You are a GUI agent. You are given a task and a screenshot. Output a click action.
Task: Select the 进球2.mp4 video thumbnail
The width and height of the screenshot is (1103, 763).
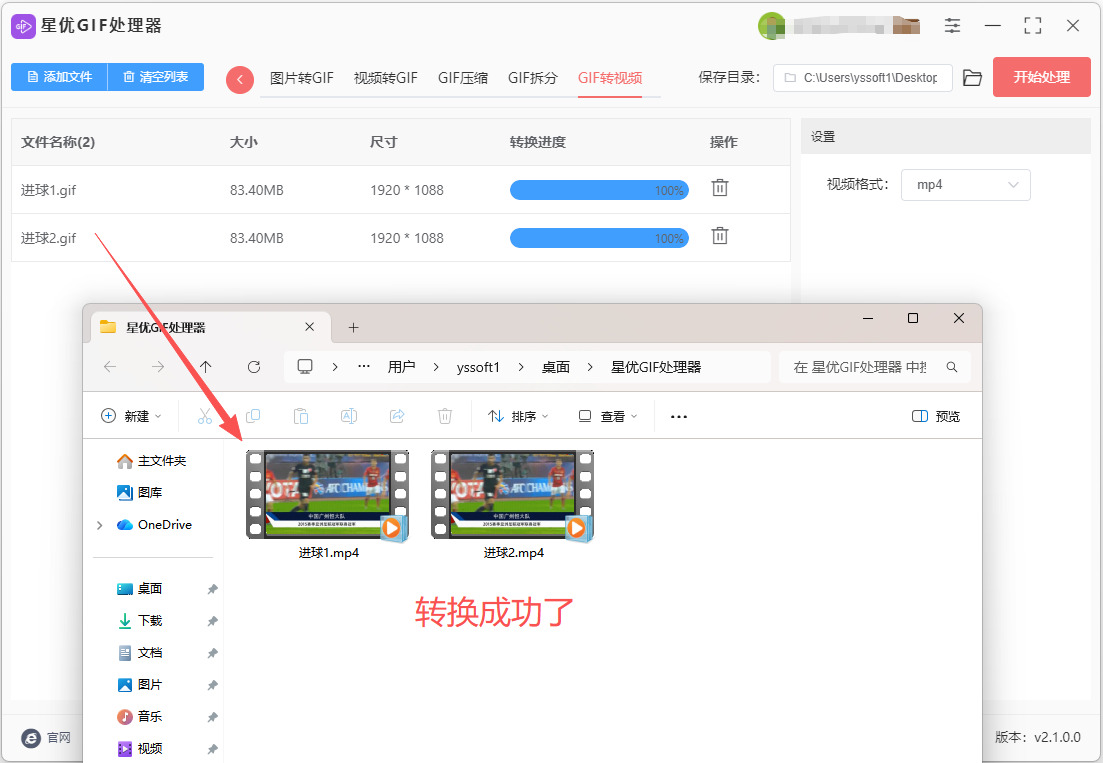click(x=513, y=495)
